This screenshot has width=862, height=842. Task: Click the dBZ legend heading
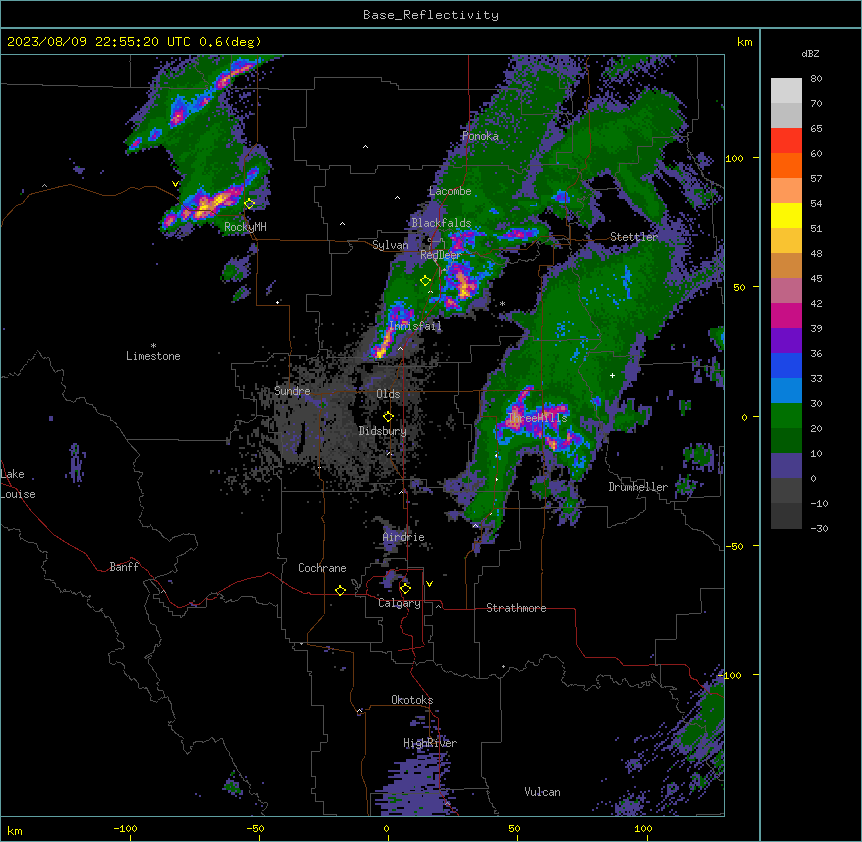click(810, 54)
